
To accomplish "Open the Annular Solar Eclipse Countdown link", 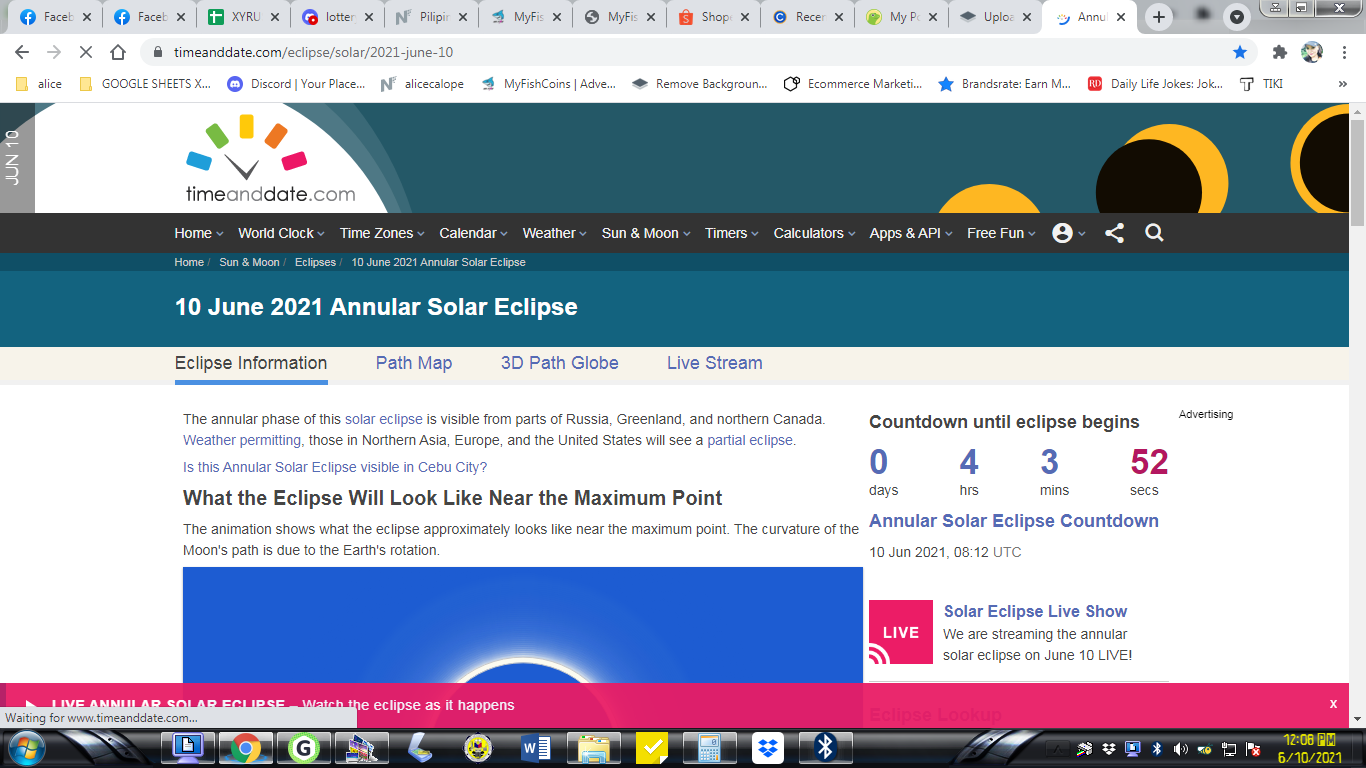I will pyautogui.click(x=1014, y=521).
